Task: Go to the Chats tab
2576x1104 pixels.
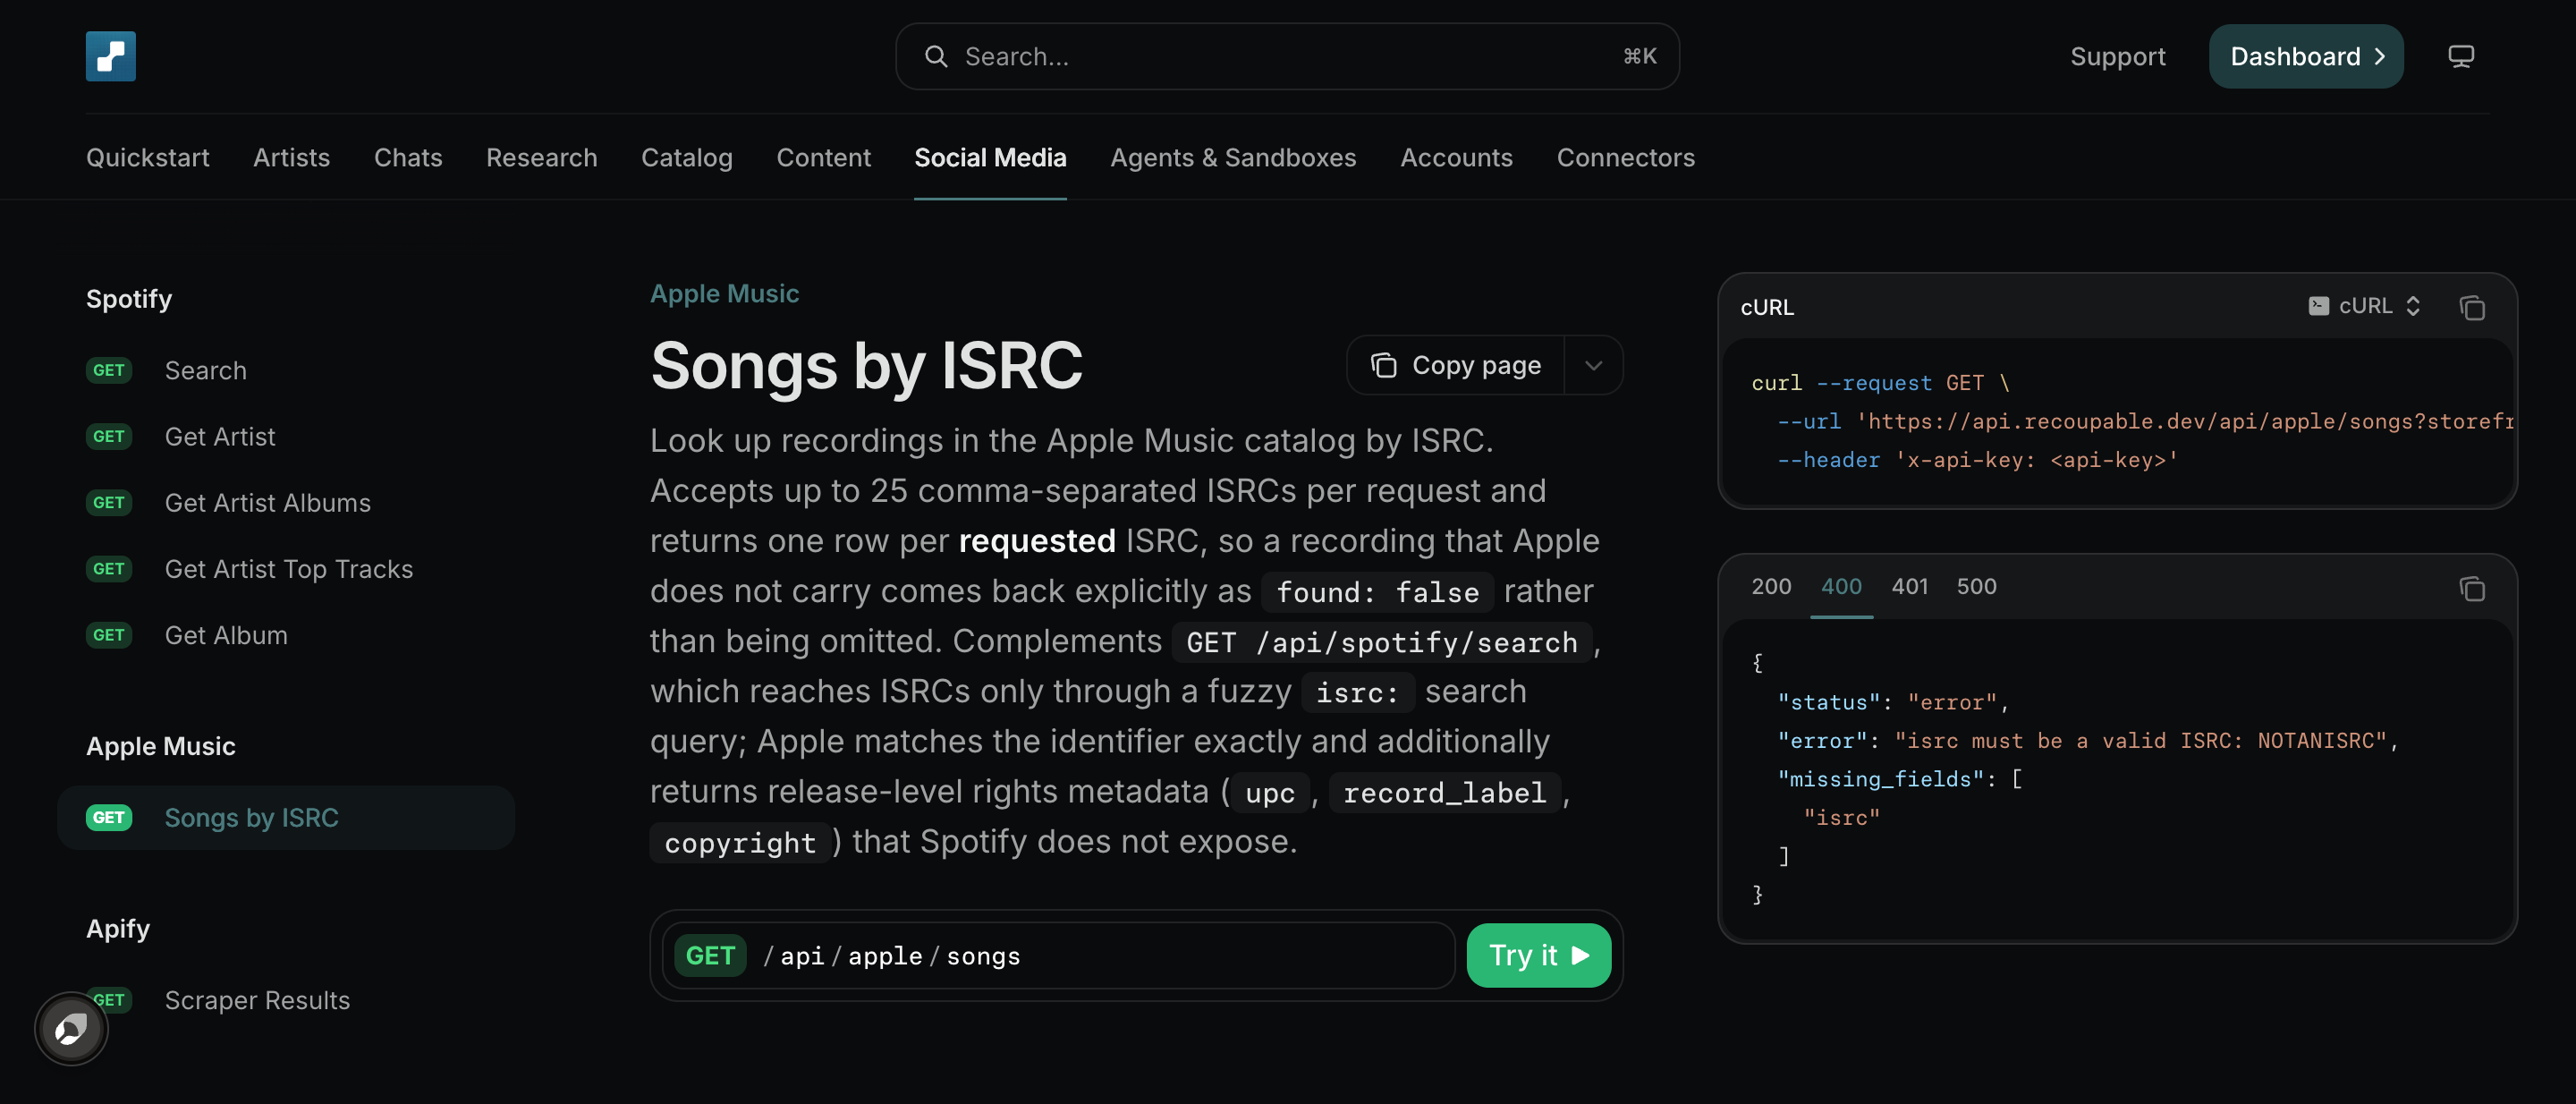Action: (408, 157)
